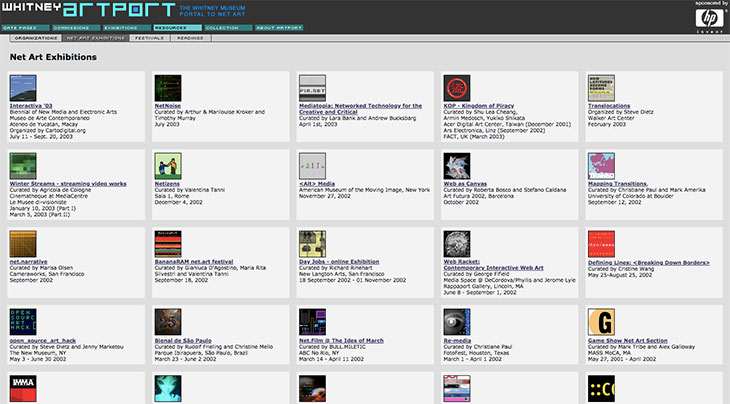This screenshot has height=404, width=730.
Task: Click the HP sponsor logo
Action: 710,19
